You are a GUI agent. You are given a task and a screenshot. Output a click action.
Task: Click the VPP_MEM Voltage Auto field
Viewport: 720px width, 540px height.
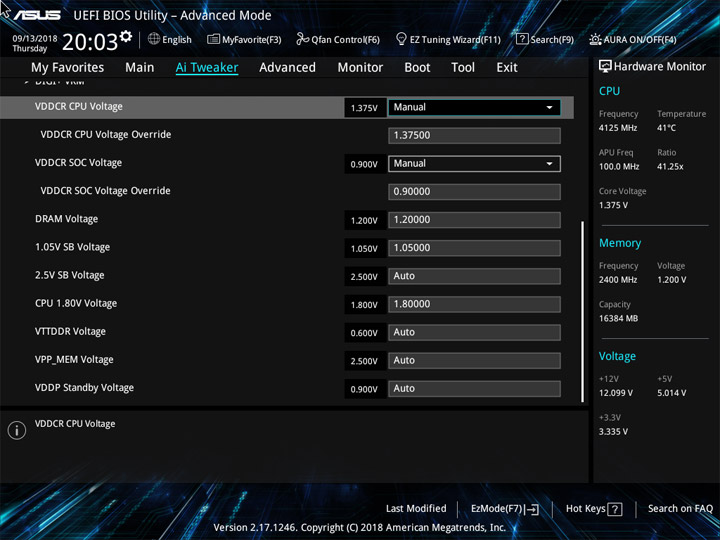pyautogui.click(x=474, y=360)
